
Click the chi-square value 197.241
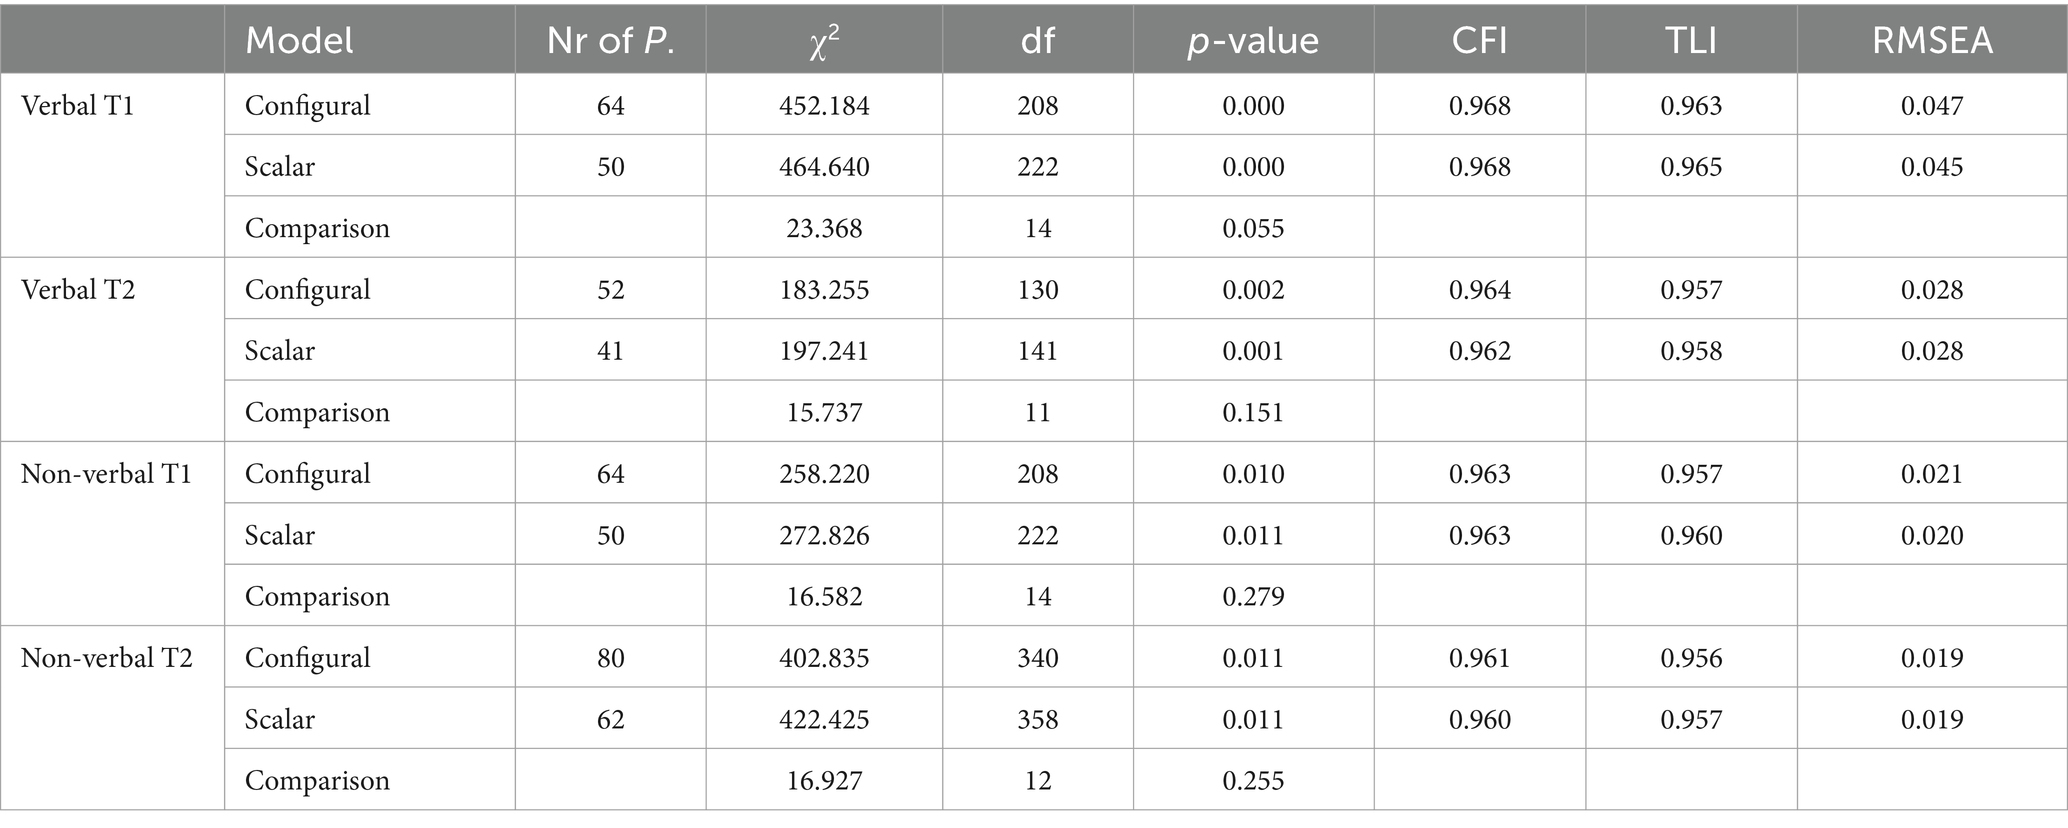(824, 351)
